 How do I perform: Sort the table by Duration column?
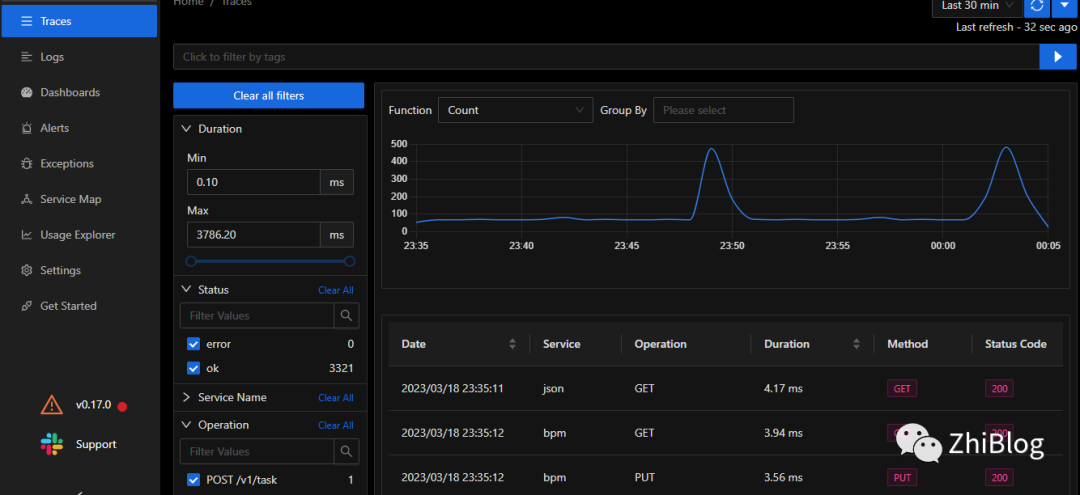[x=856, y=344]
